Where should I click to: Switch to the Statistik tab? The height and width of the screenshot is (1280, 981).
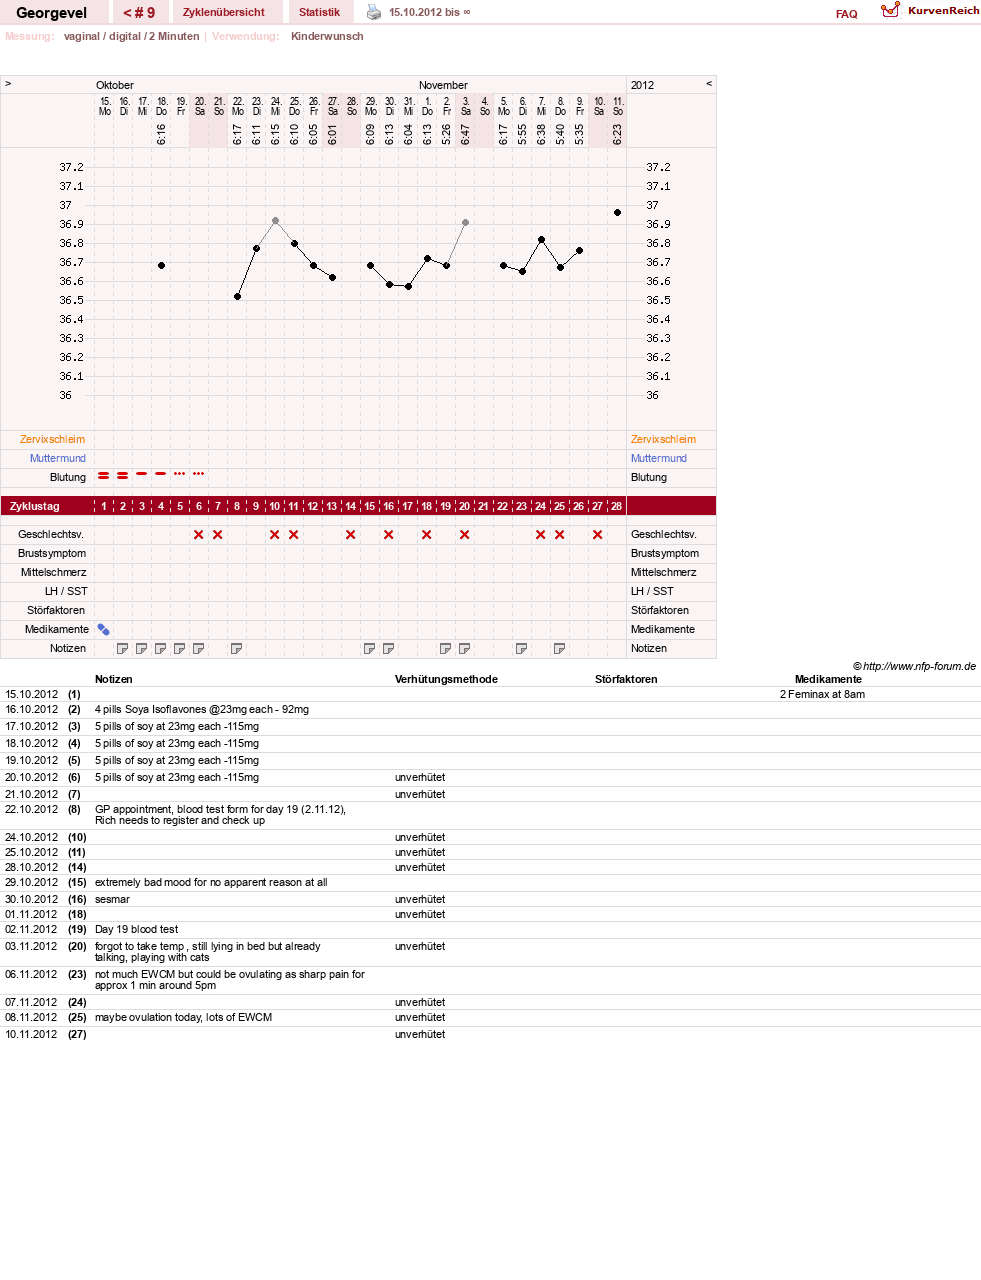point(319,12)
